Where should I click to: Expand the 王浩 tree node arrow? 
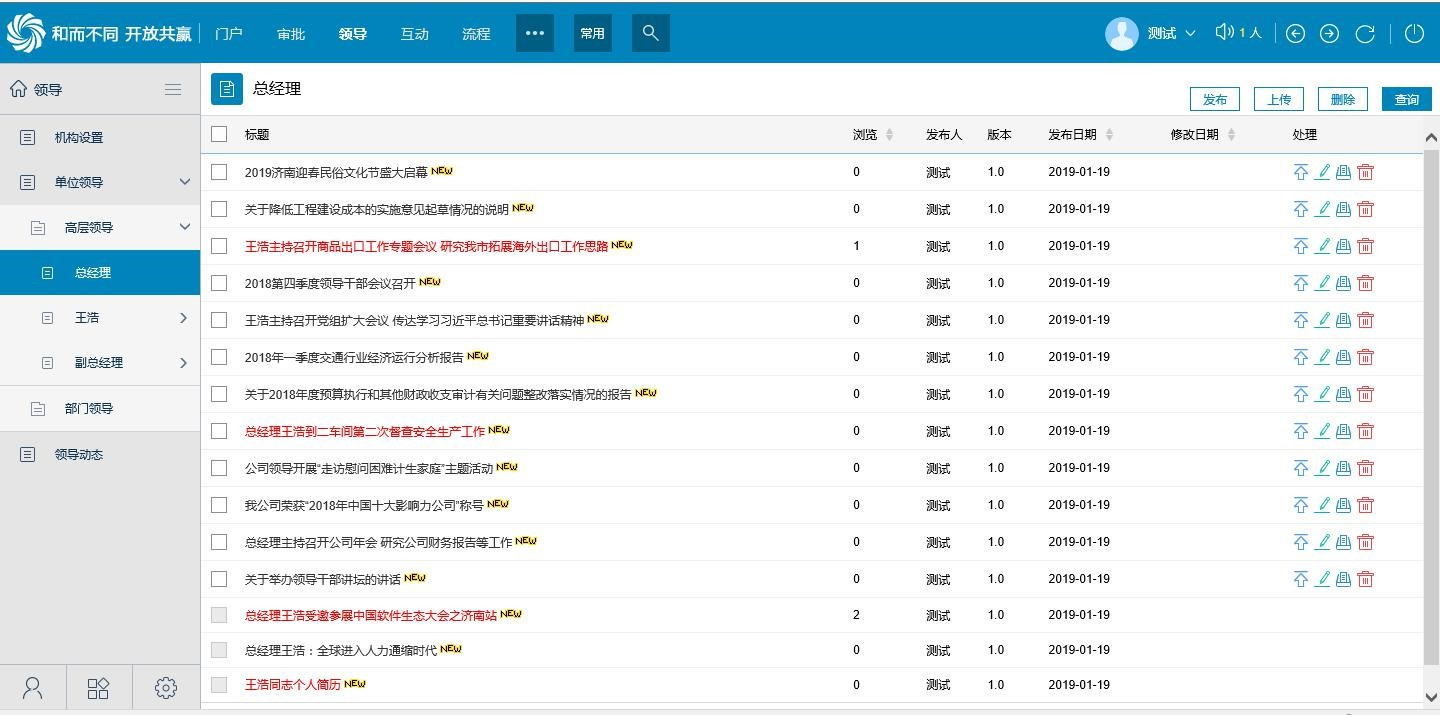[x=183, y=318]
